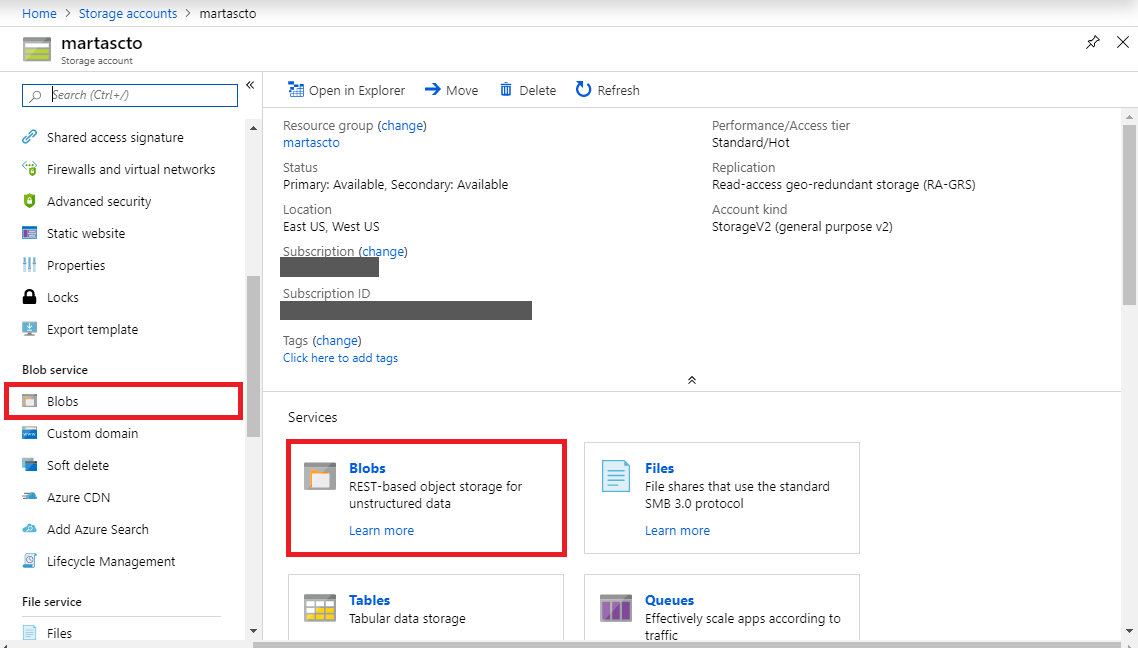Collapse the sidebar with the double chevron

pos(250,85)
